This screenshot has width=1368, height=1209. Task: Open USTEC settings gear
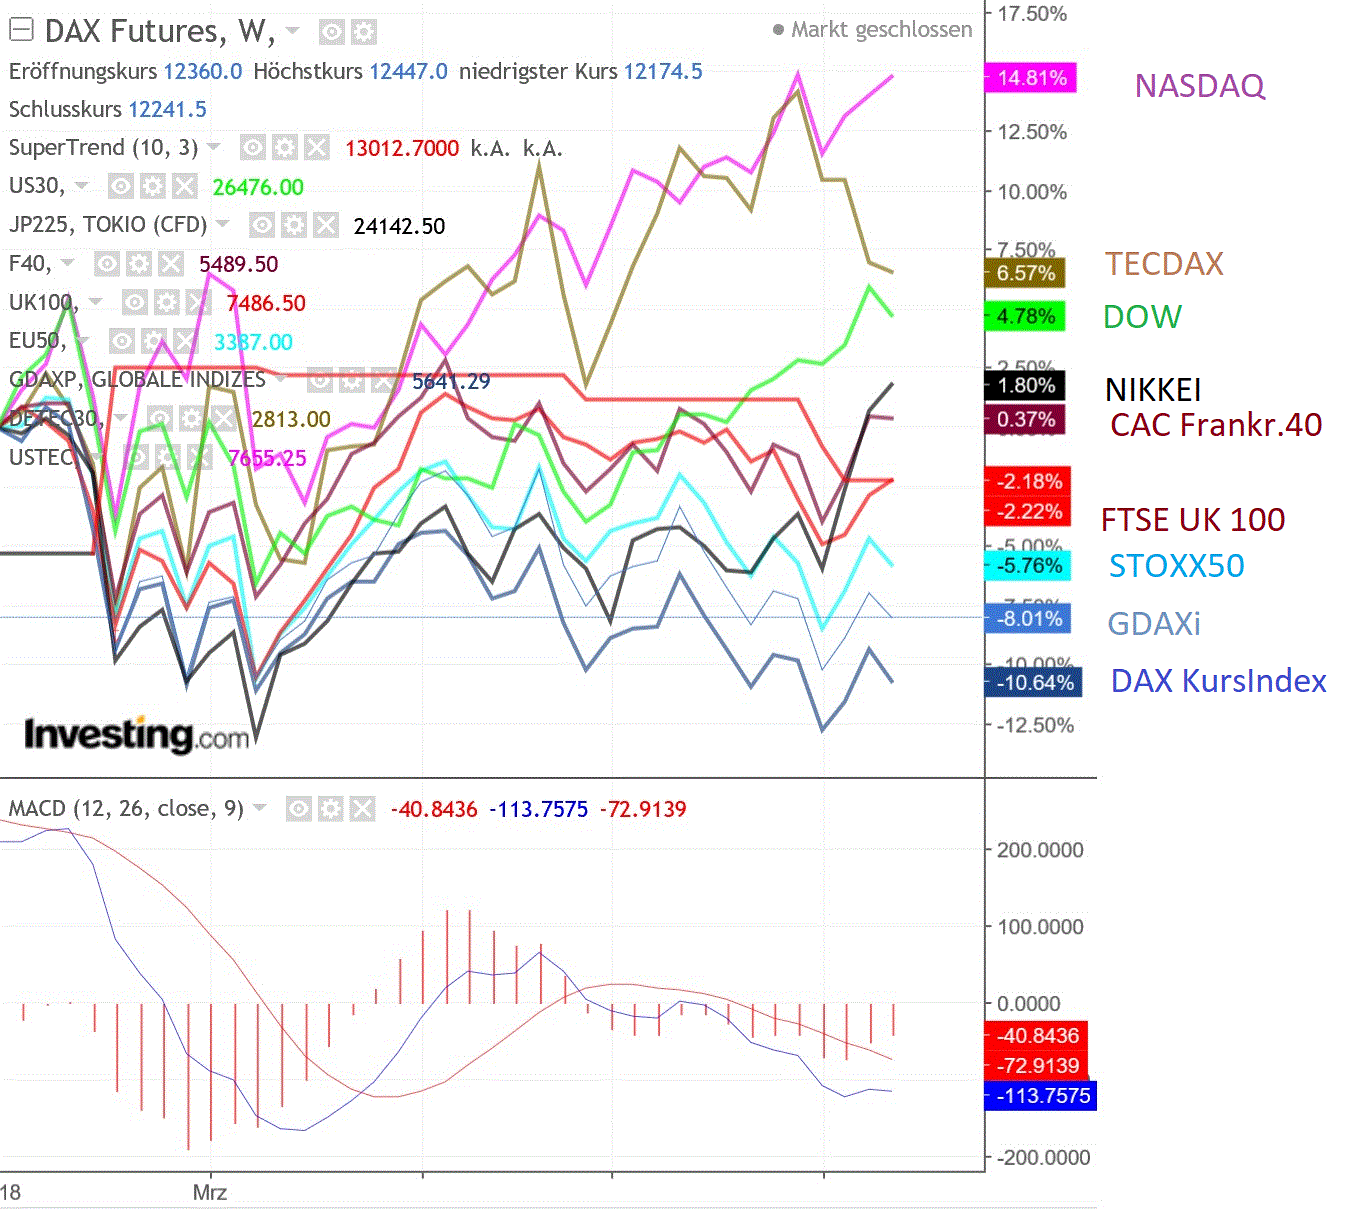(168, 458)
